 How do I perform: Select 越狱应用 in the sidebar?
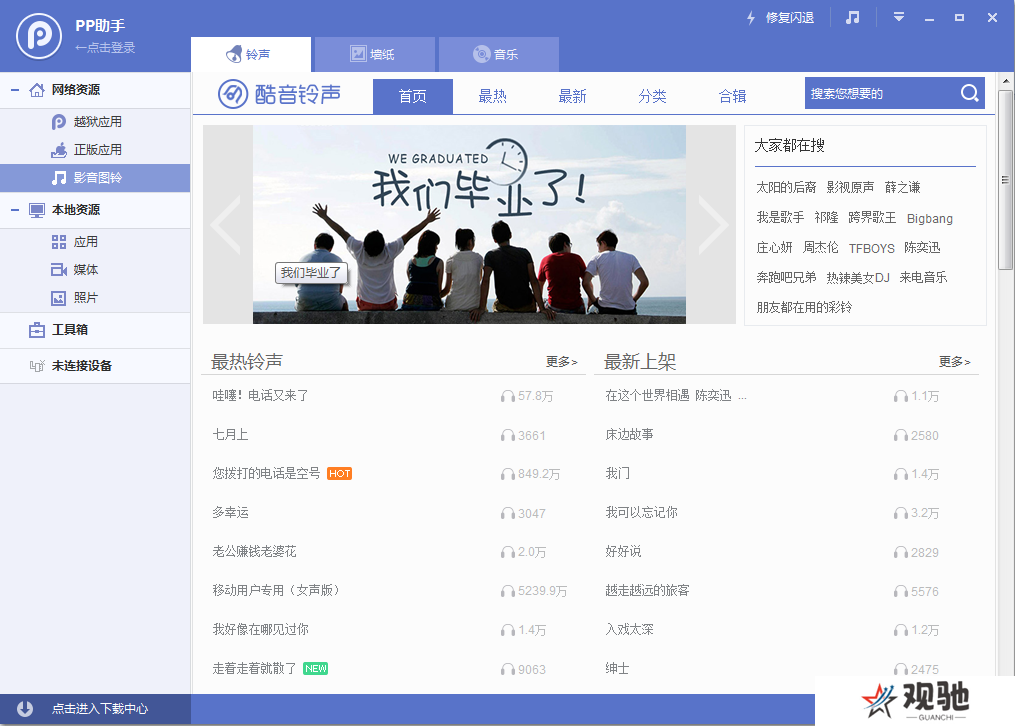(97, 122)
